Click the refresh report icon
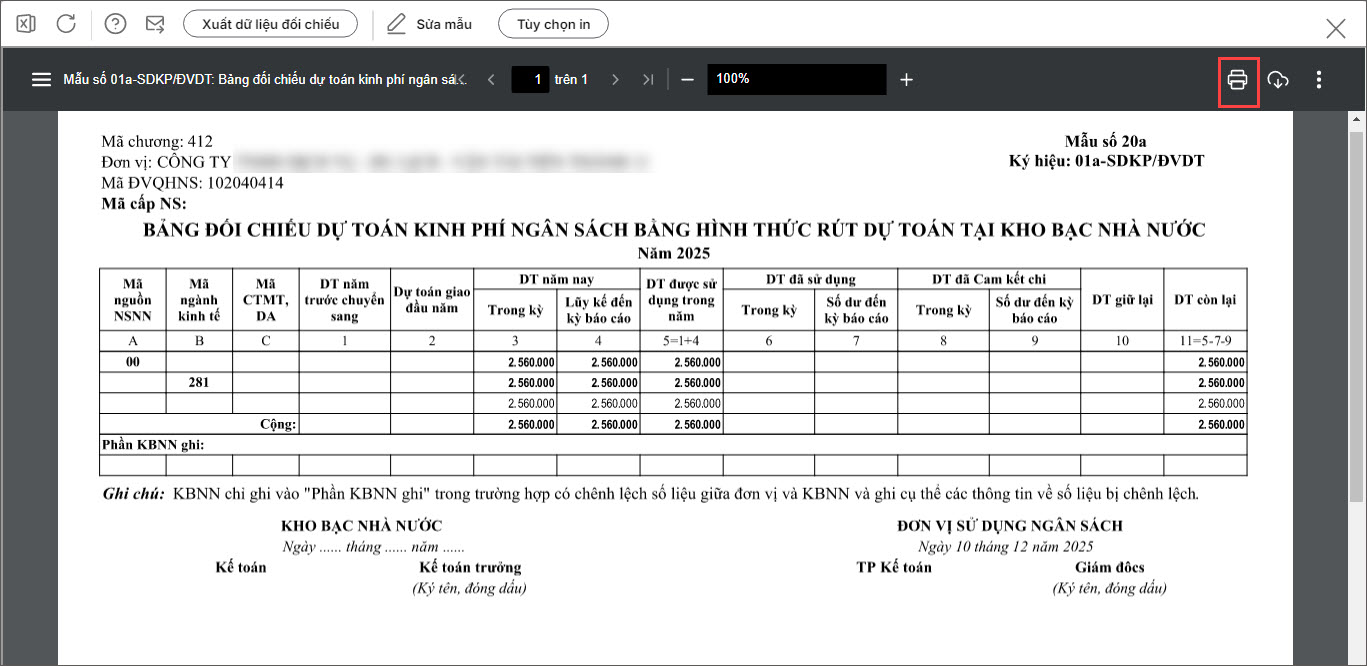The height and width of the screenshot is (666, 1367). [66, 23]
